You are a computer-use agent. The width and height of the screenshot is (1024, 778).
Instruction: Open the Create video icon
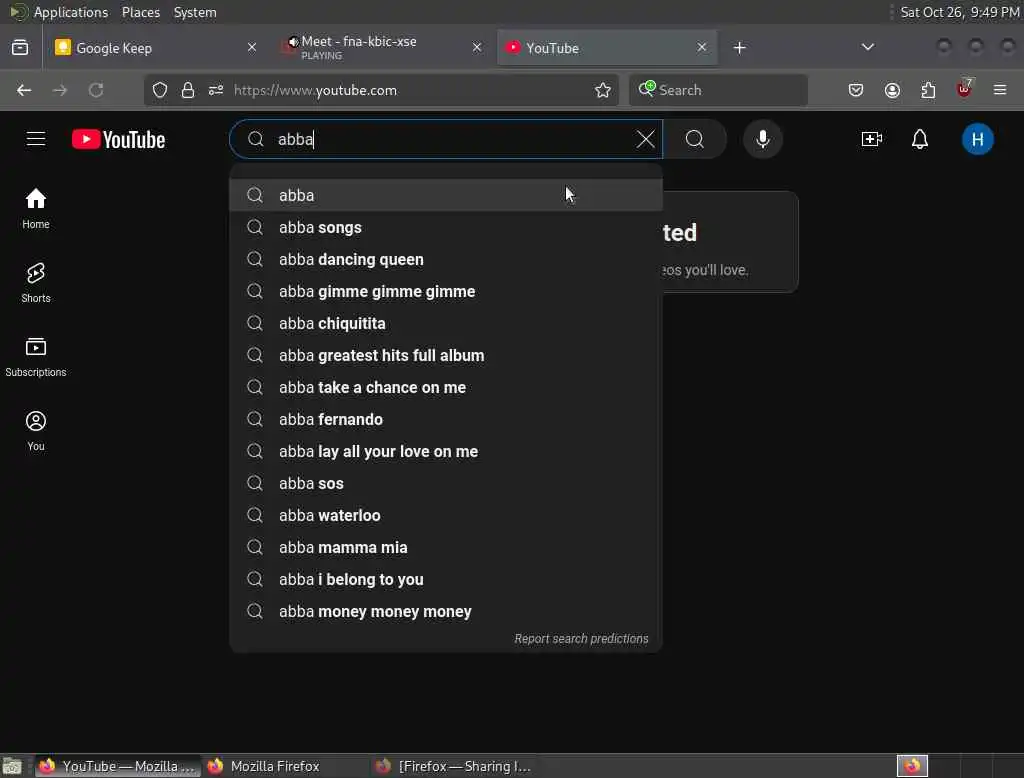[x=871, y=139]
